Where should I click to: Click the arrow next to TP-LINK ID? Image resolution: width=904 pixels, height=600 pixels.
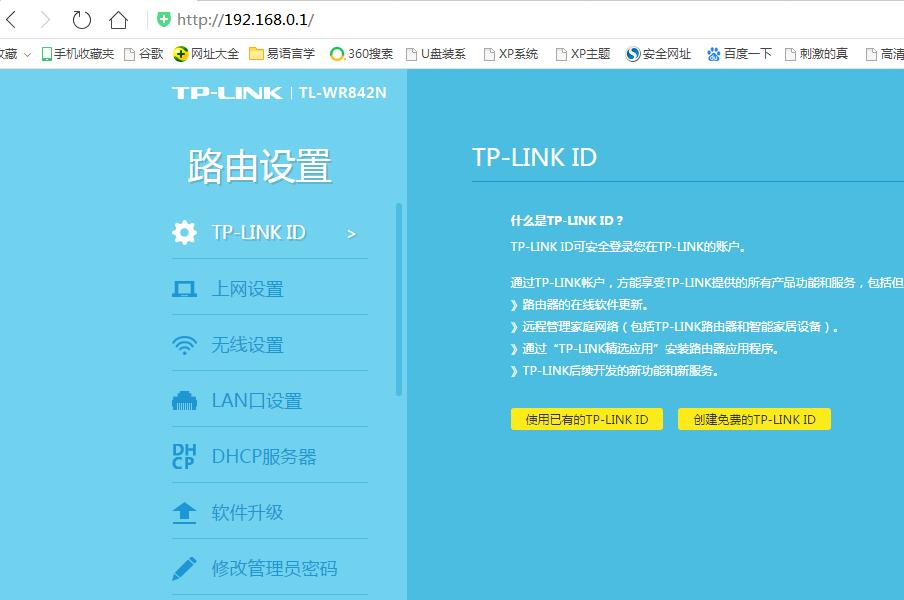(351, 233)
